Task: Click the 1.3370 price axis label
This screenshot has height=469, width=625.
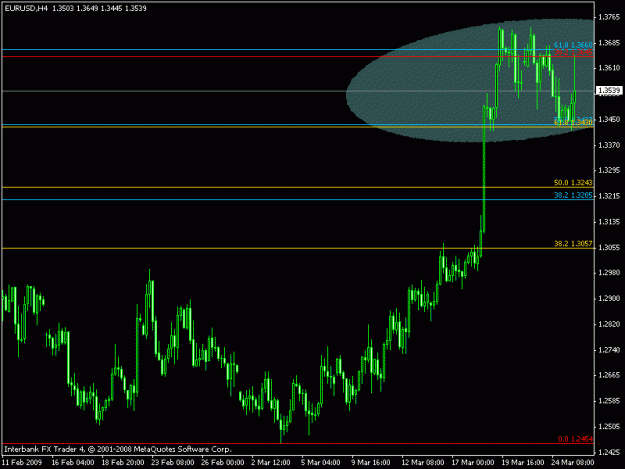Action: pos(609,145)
